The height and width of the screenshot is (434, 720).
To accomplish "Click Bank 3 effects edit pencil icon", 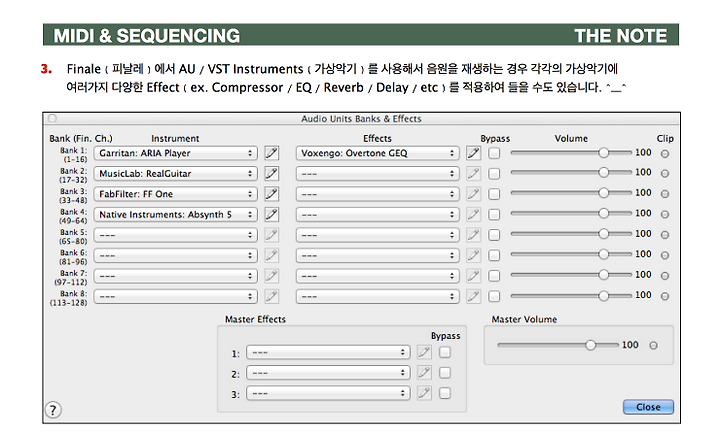I will click(x=473, y=194).
